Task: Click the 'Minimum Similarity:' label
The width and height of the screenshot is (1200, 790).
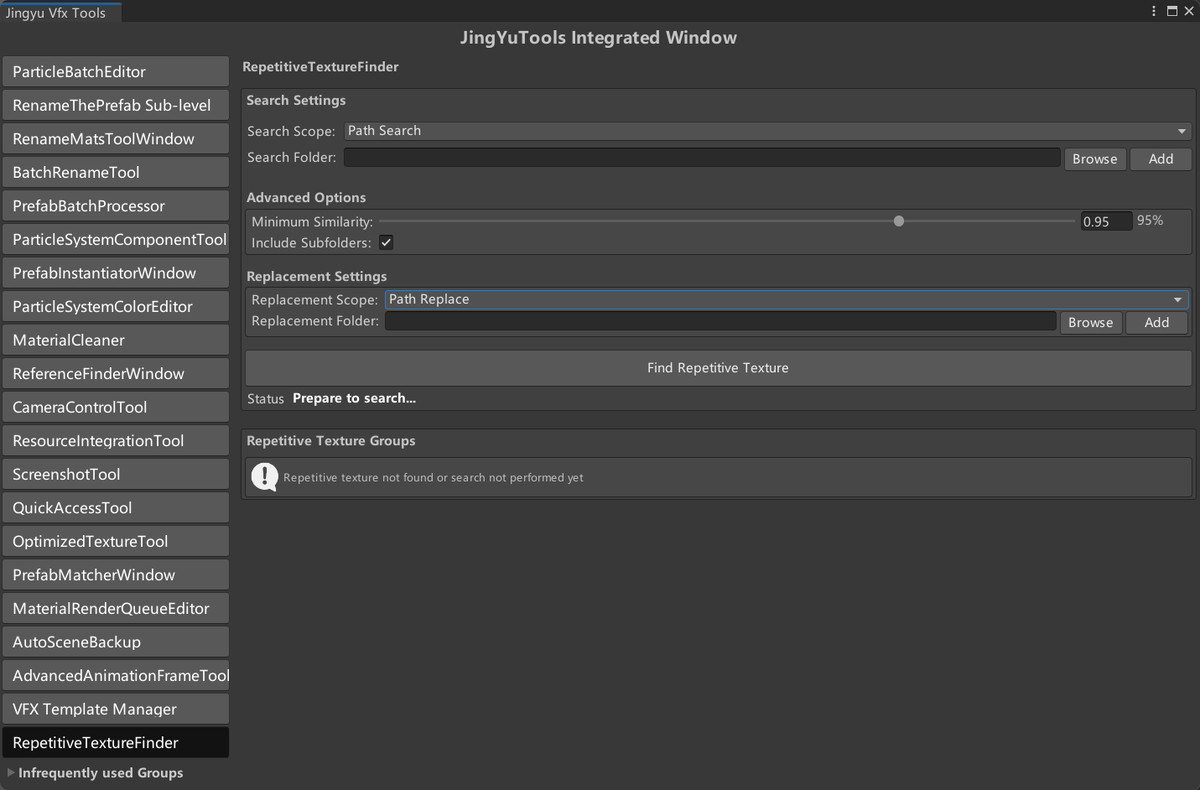Action: click(x=312, y=222)
